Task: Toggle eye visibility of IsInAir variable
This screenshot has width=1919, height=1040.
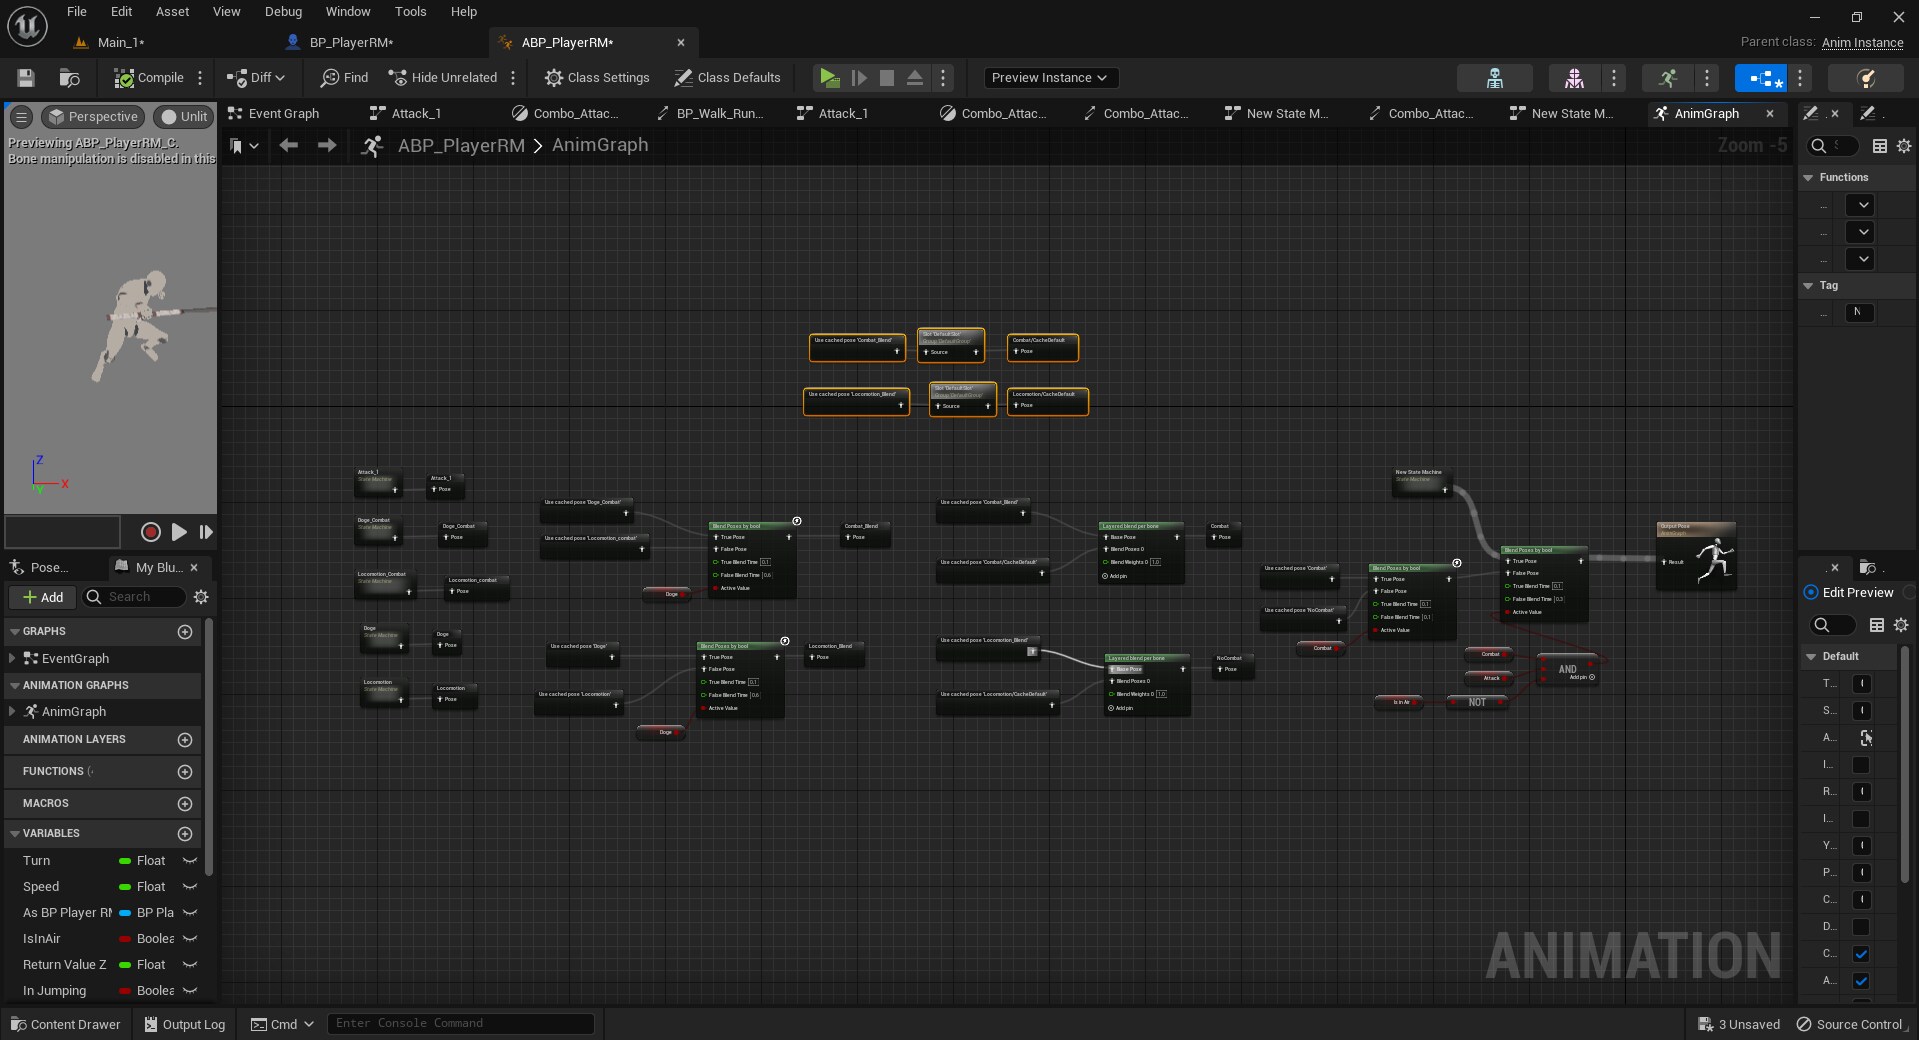Action: point(190,939)
